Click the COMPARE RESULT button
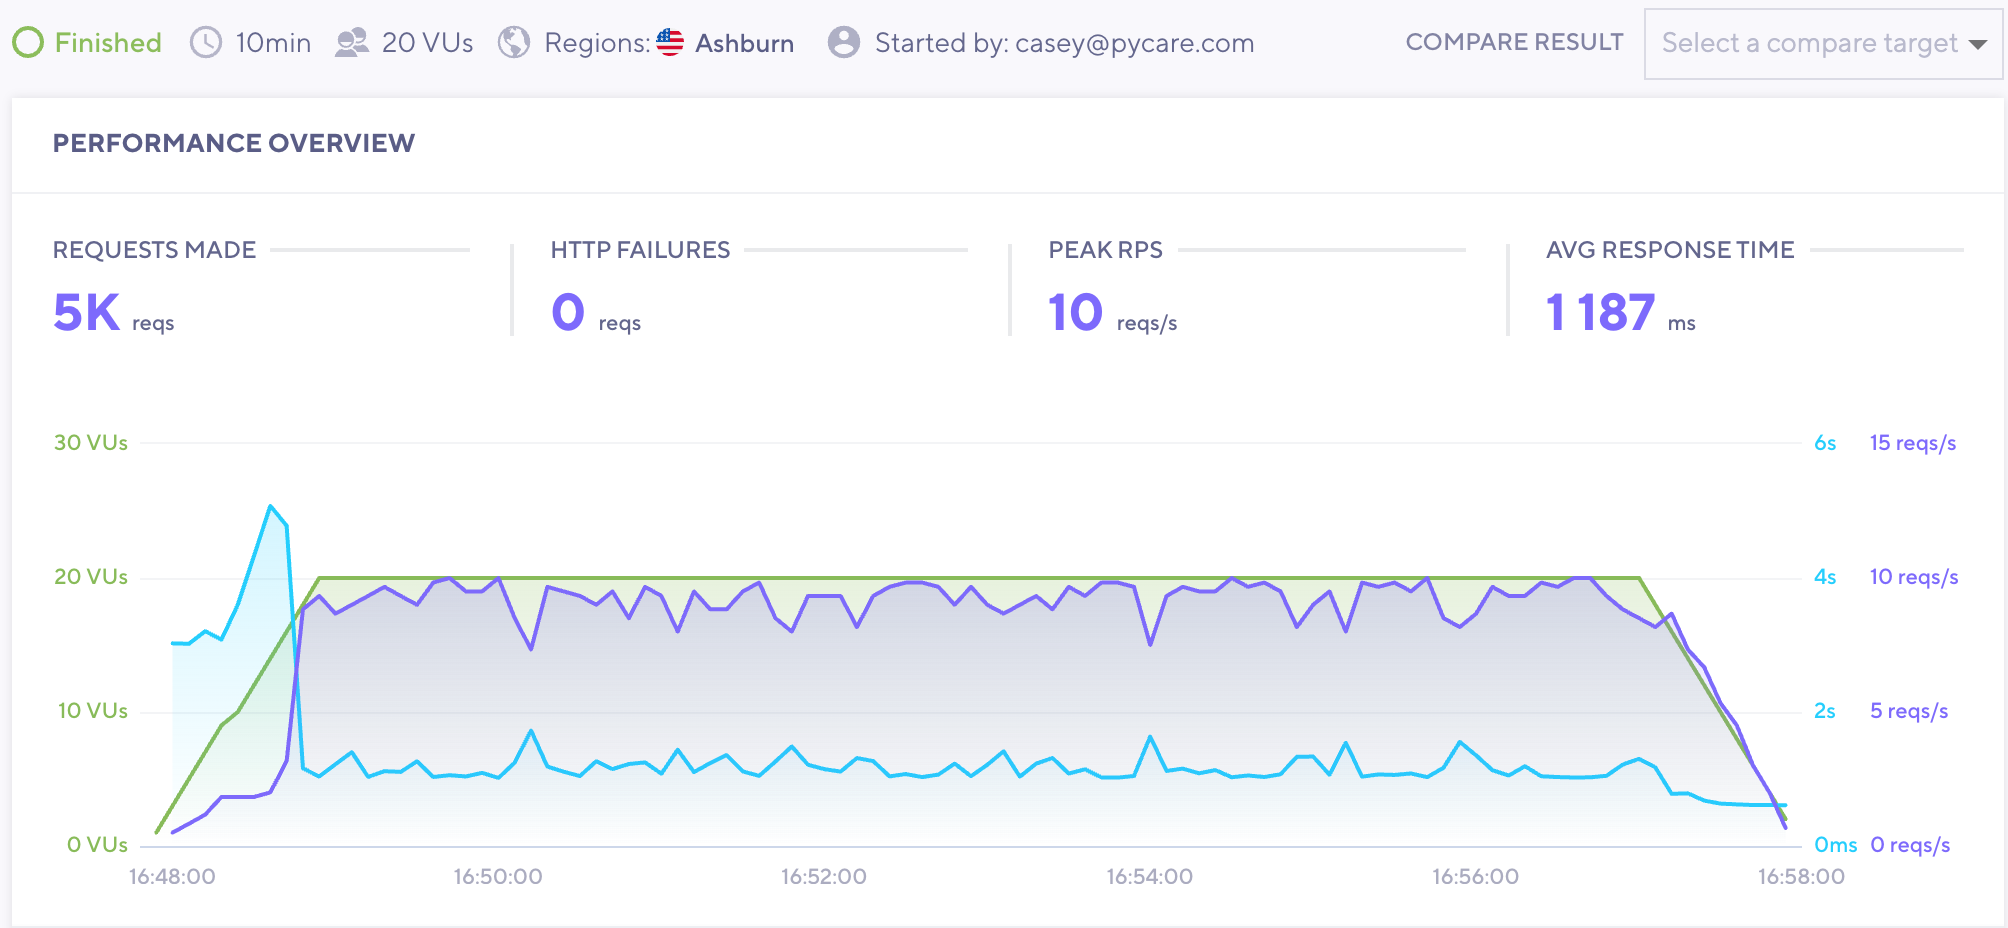 [x=1514, y=42]
